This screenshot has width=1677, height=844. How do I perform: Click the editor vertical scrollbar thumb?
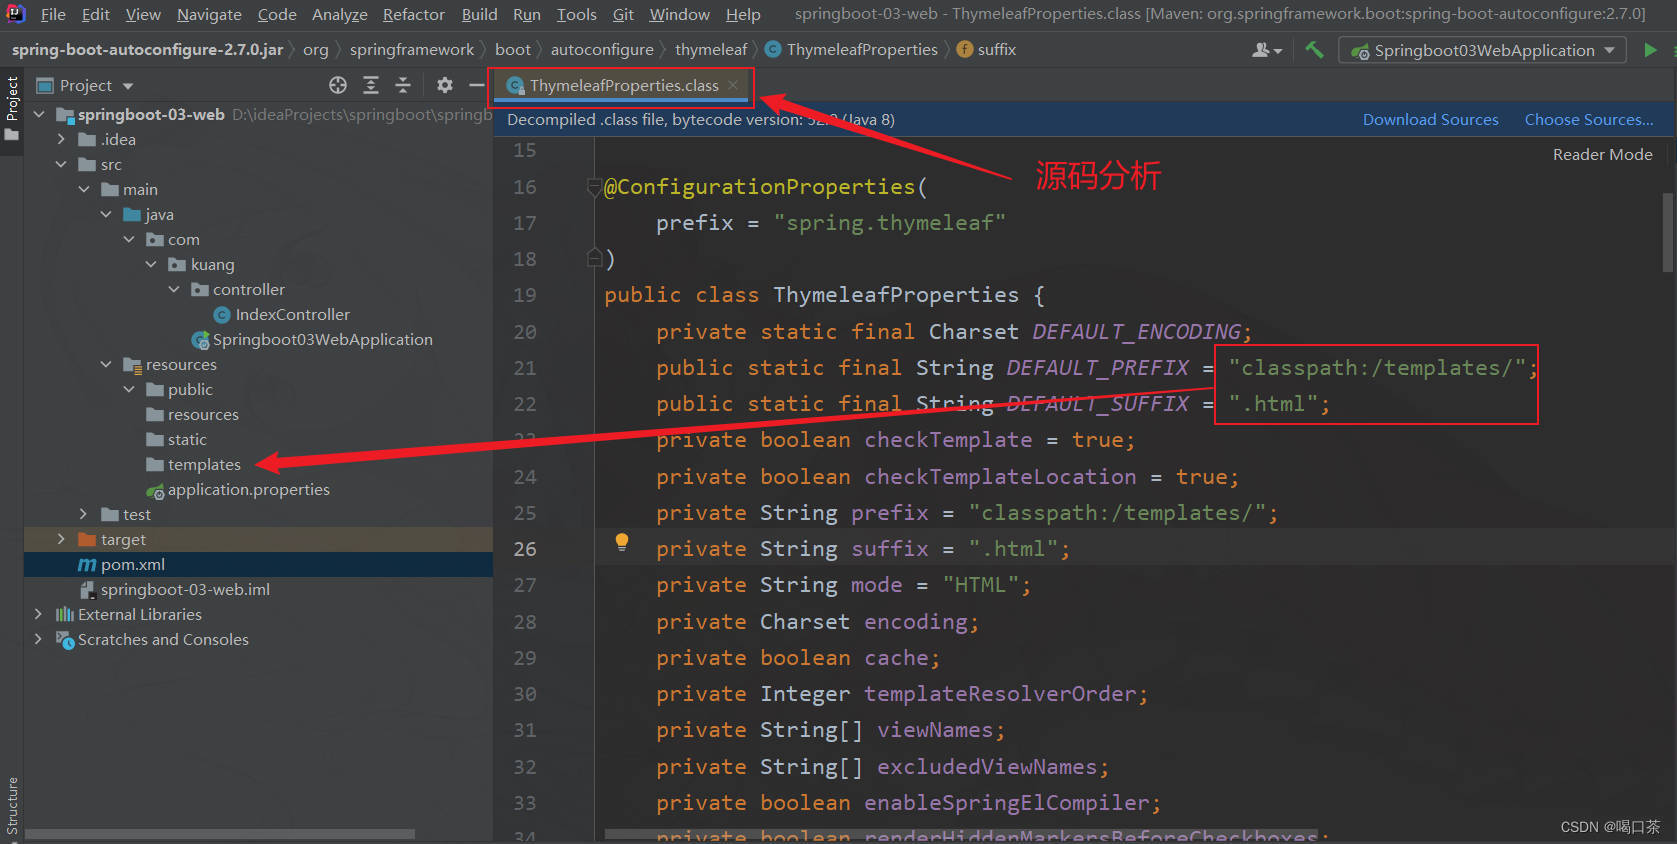1667,232
